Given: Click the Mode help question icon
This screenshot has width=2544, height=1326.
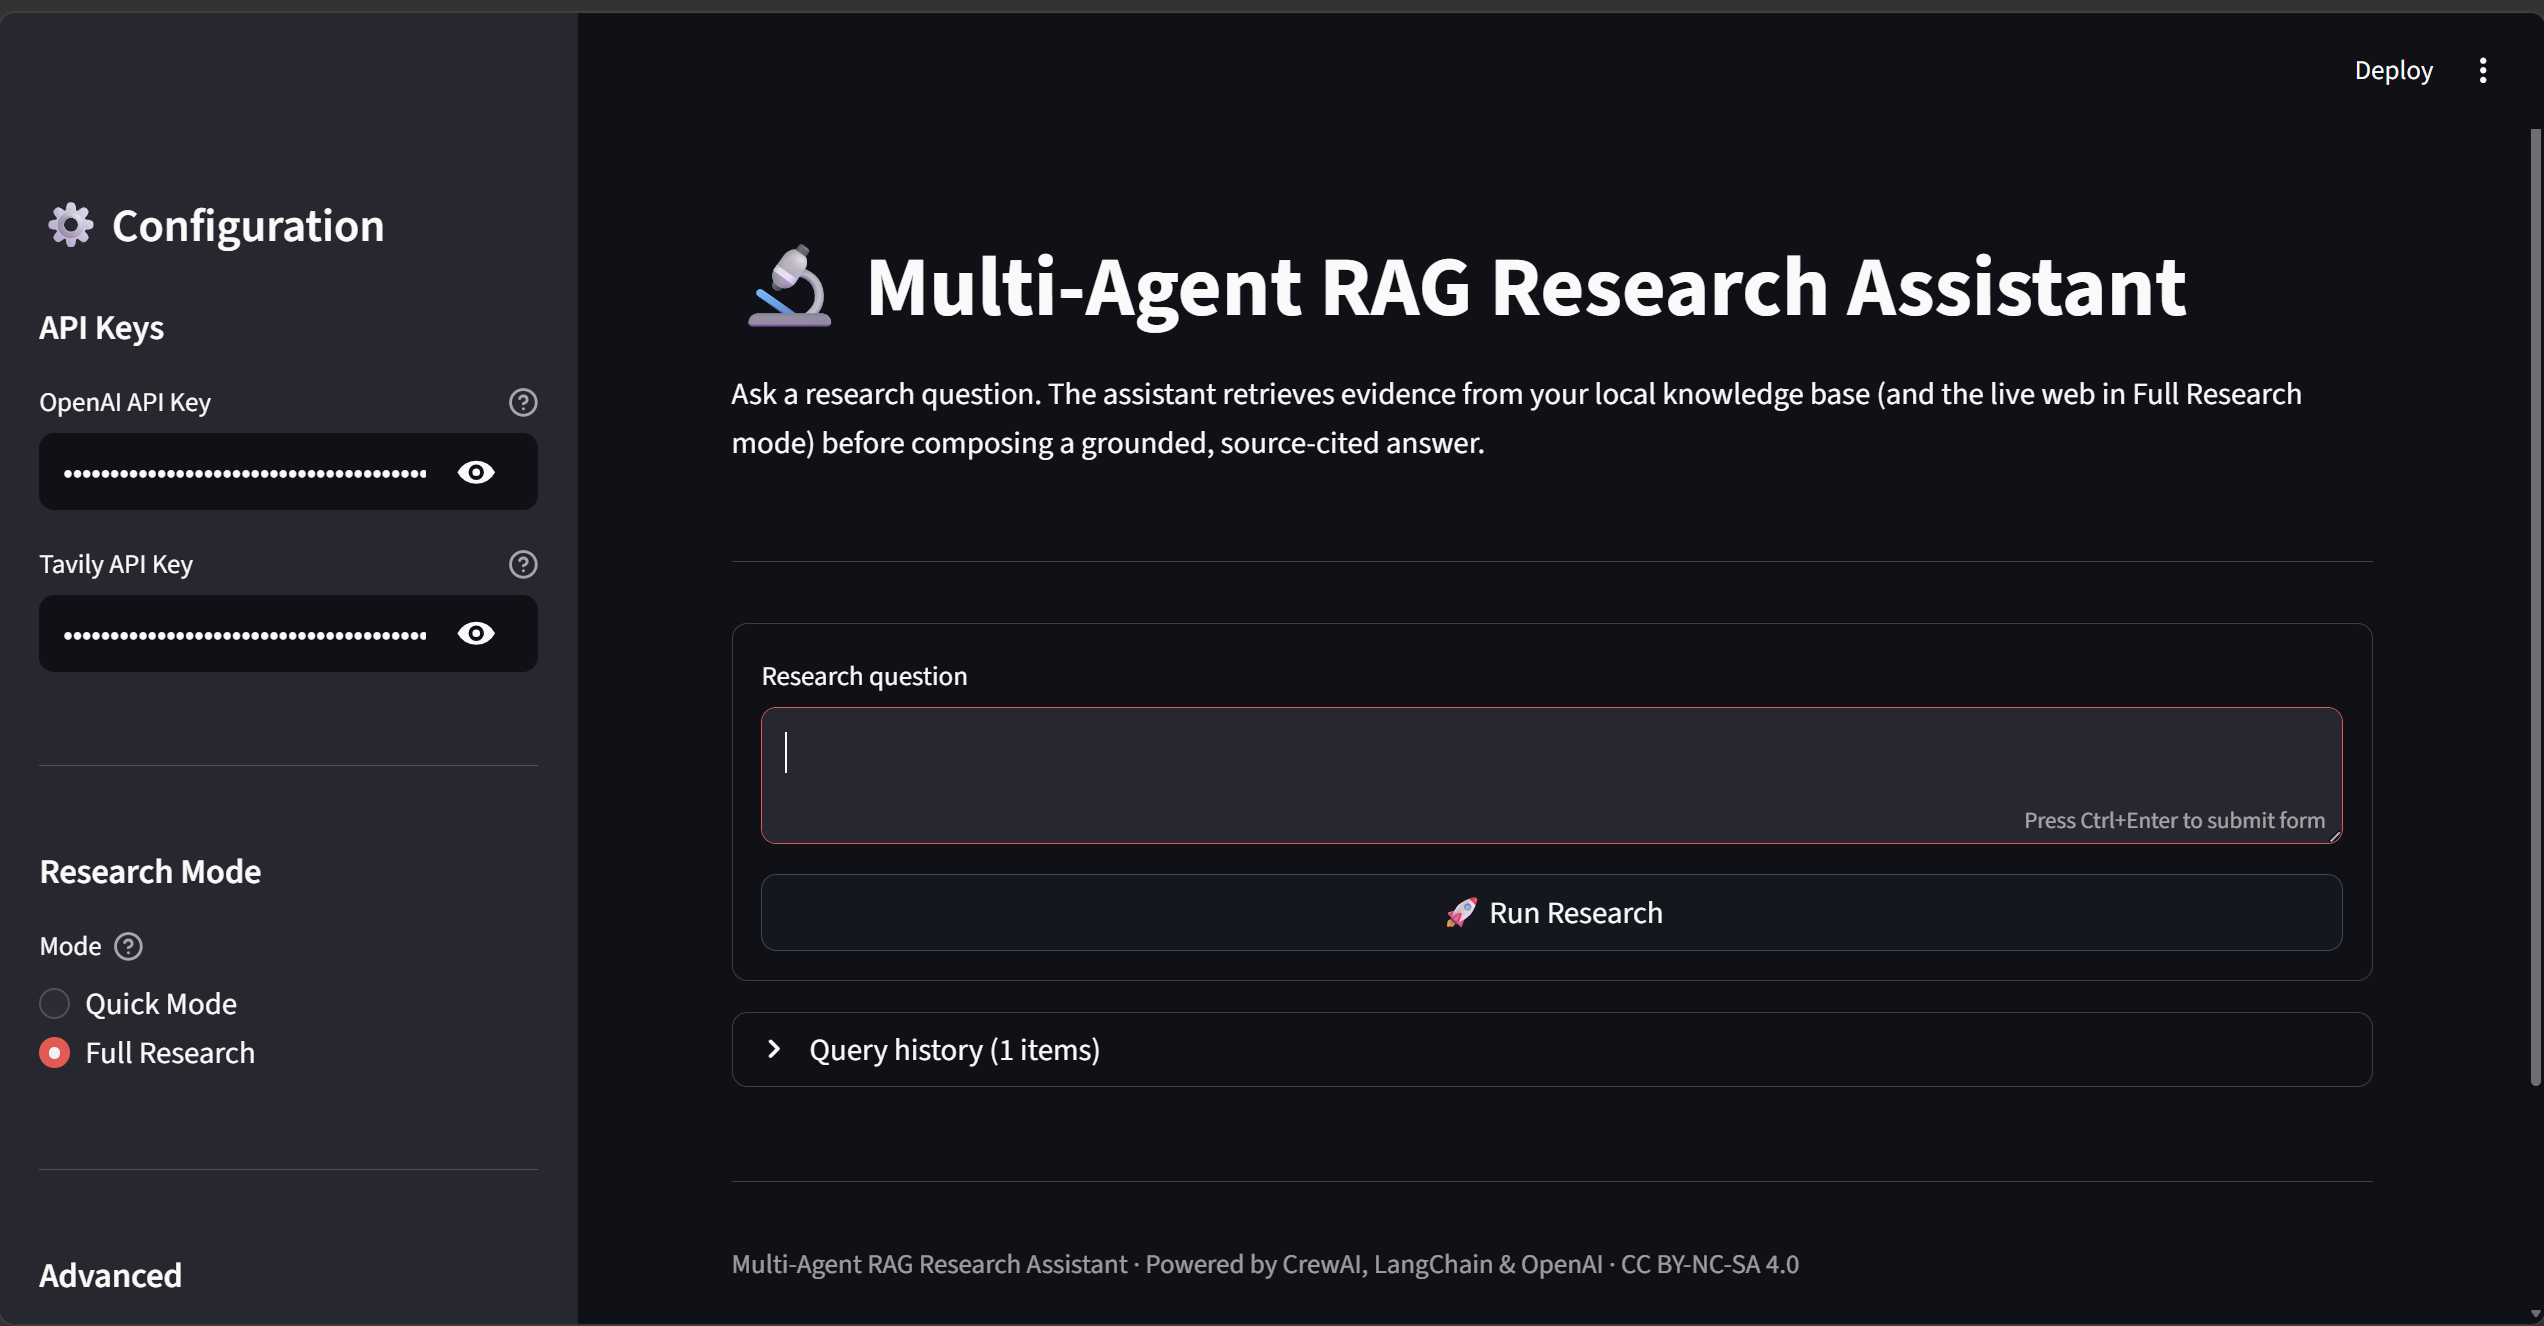Looking at the screenshot, I should [128, 946].
